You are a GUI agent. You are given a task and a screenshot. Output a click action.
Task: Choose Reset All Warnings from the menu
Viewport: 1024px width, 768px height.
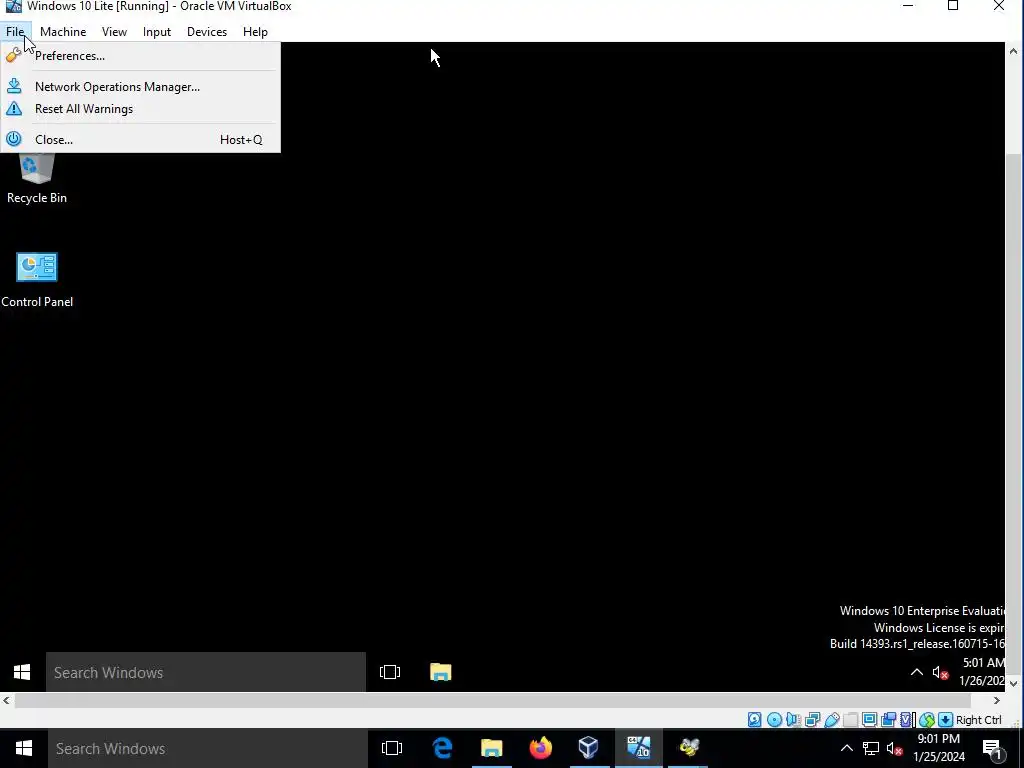pyautogui.click(x=140, y=109)
